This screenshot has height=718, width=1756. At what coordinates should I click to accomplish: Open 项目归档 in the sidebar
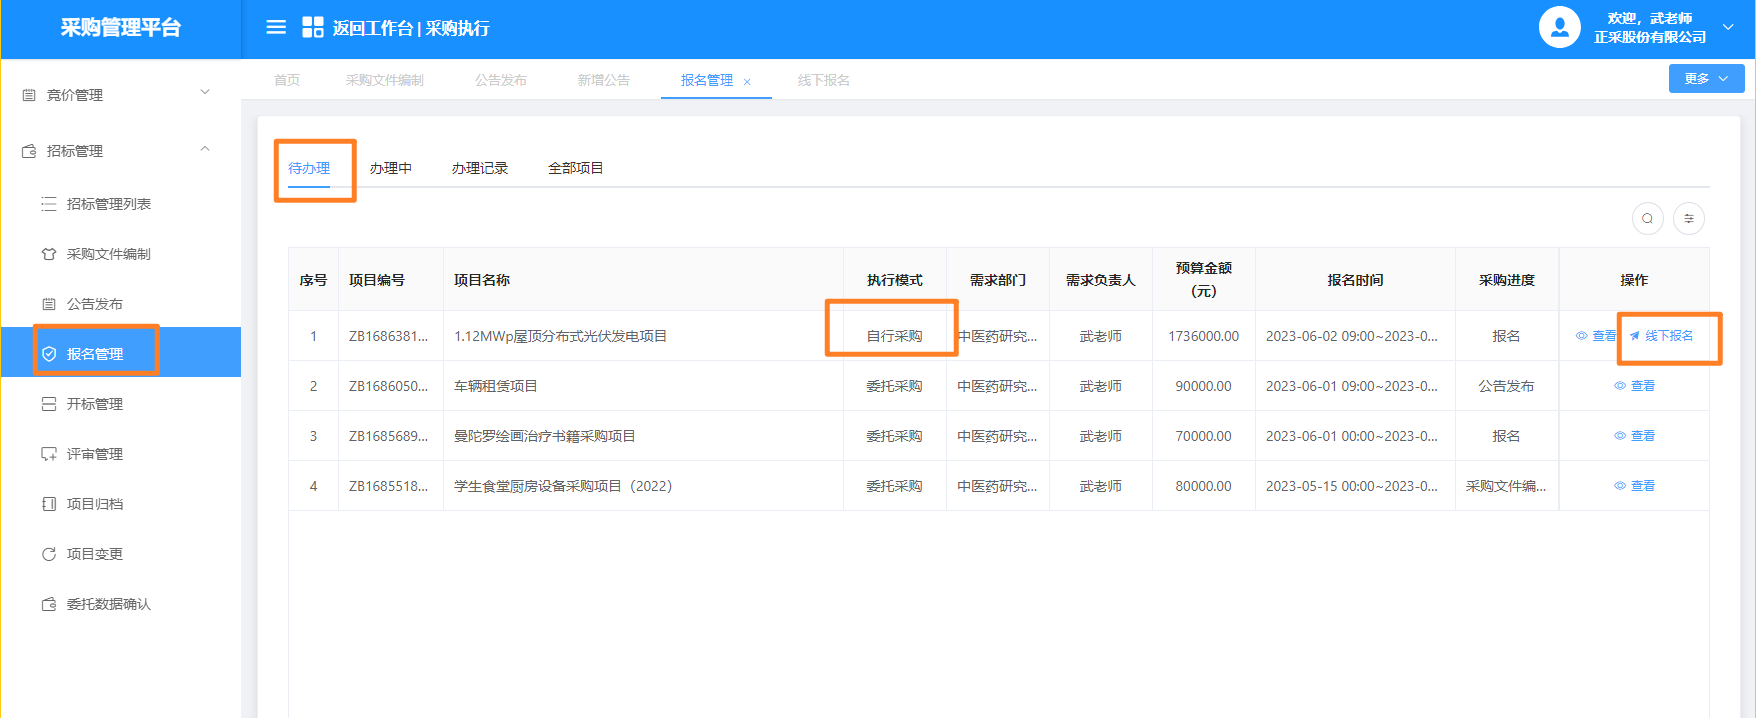click(94, 504)
